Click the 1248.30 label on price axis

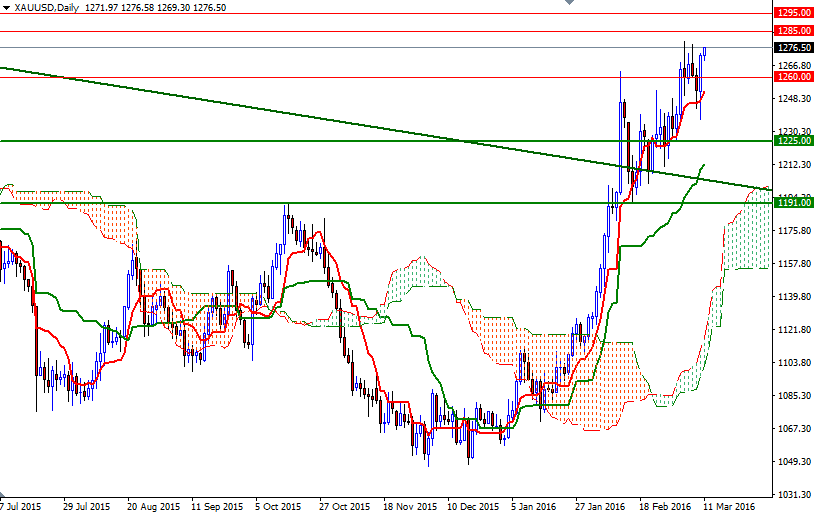(x=791, y=98)
